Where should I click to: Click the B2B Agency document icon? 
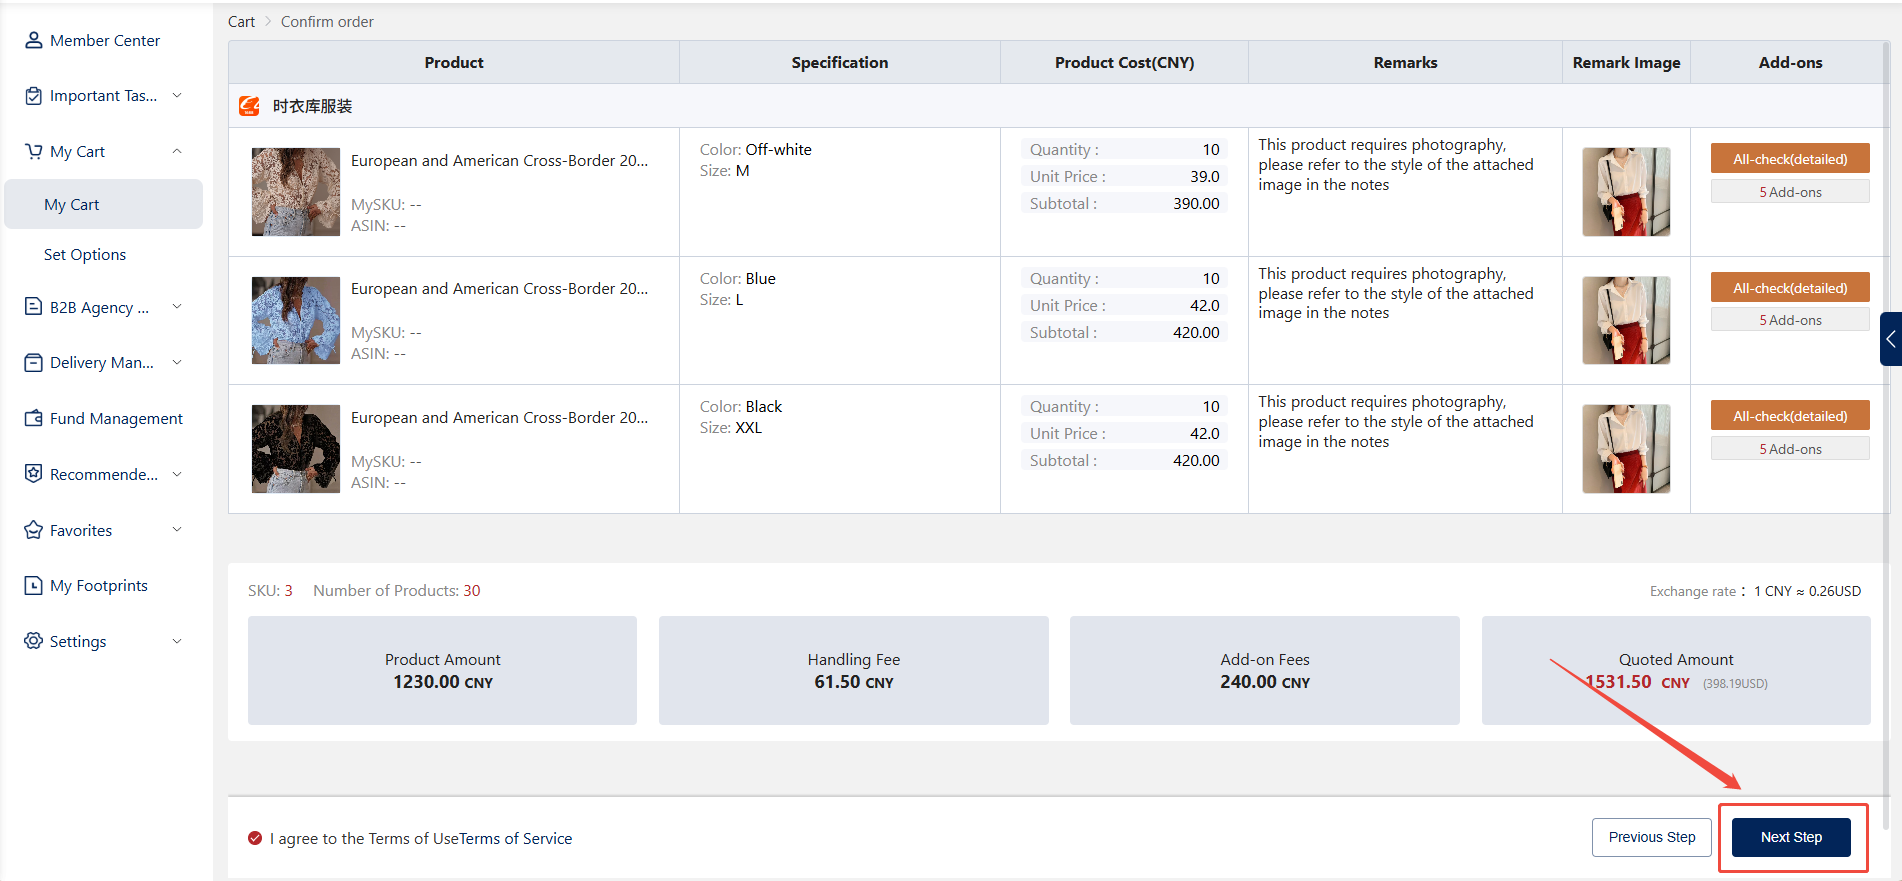click(34, 307)
